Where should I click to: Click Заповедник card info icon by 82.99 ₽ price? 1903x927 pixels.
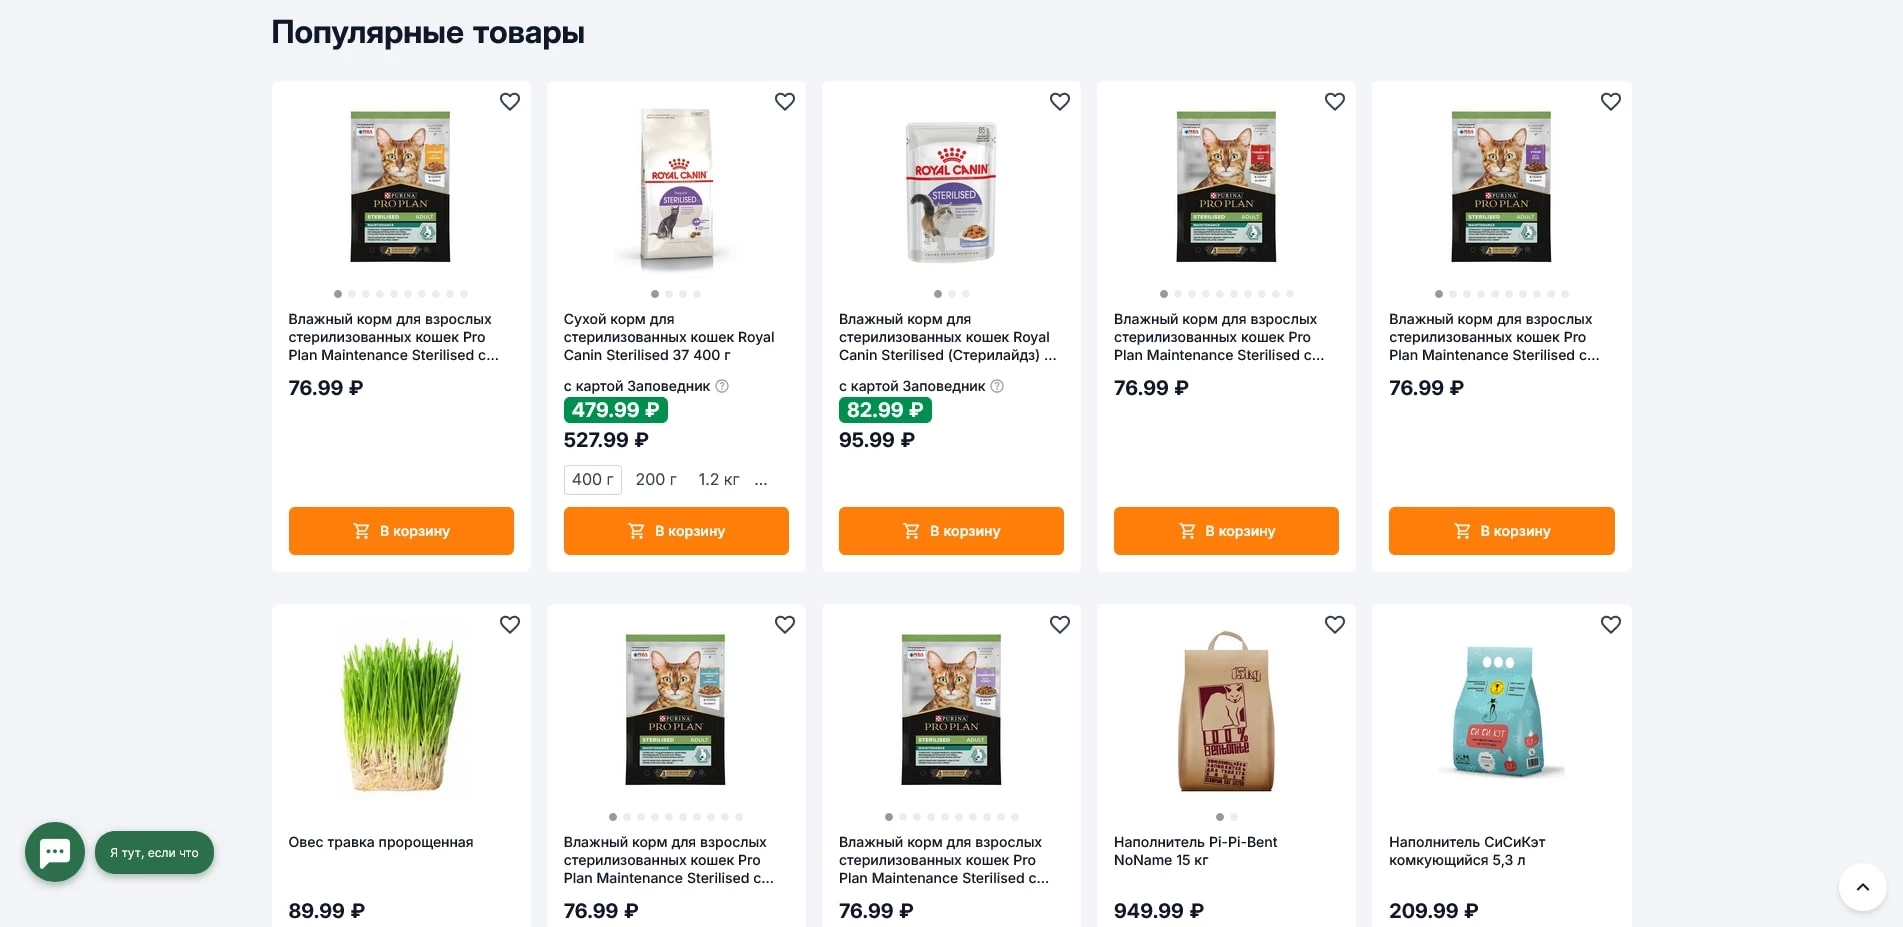pyautogui.click(x=997, y=386)
